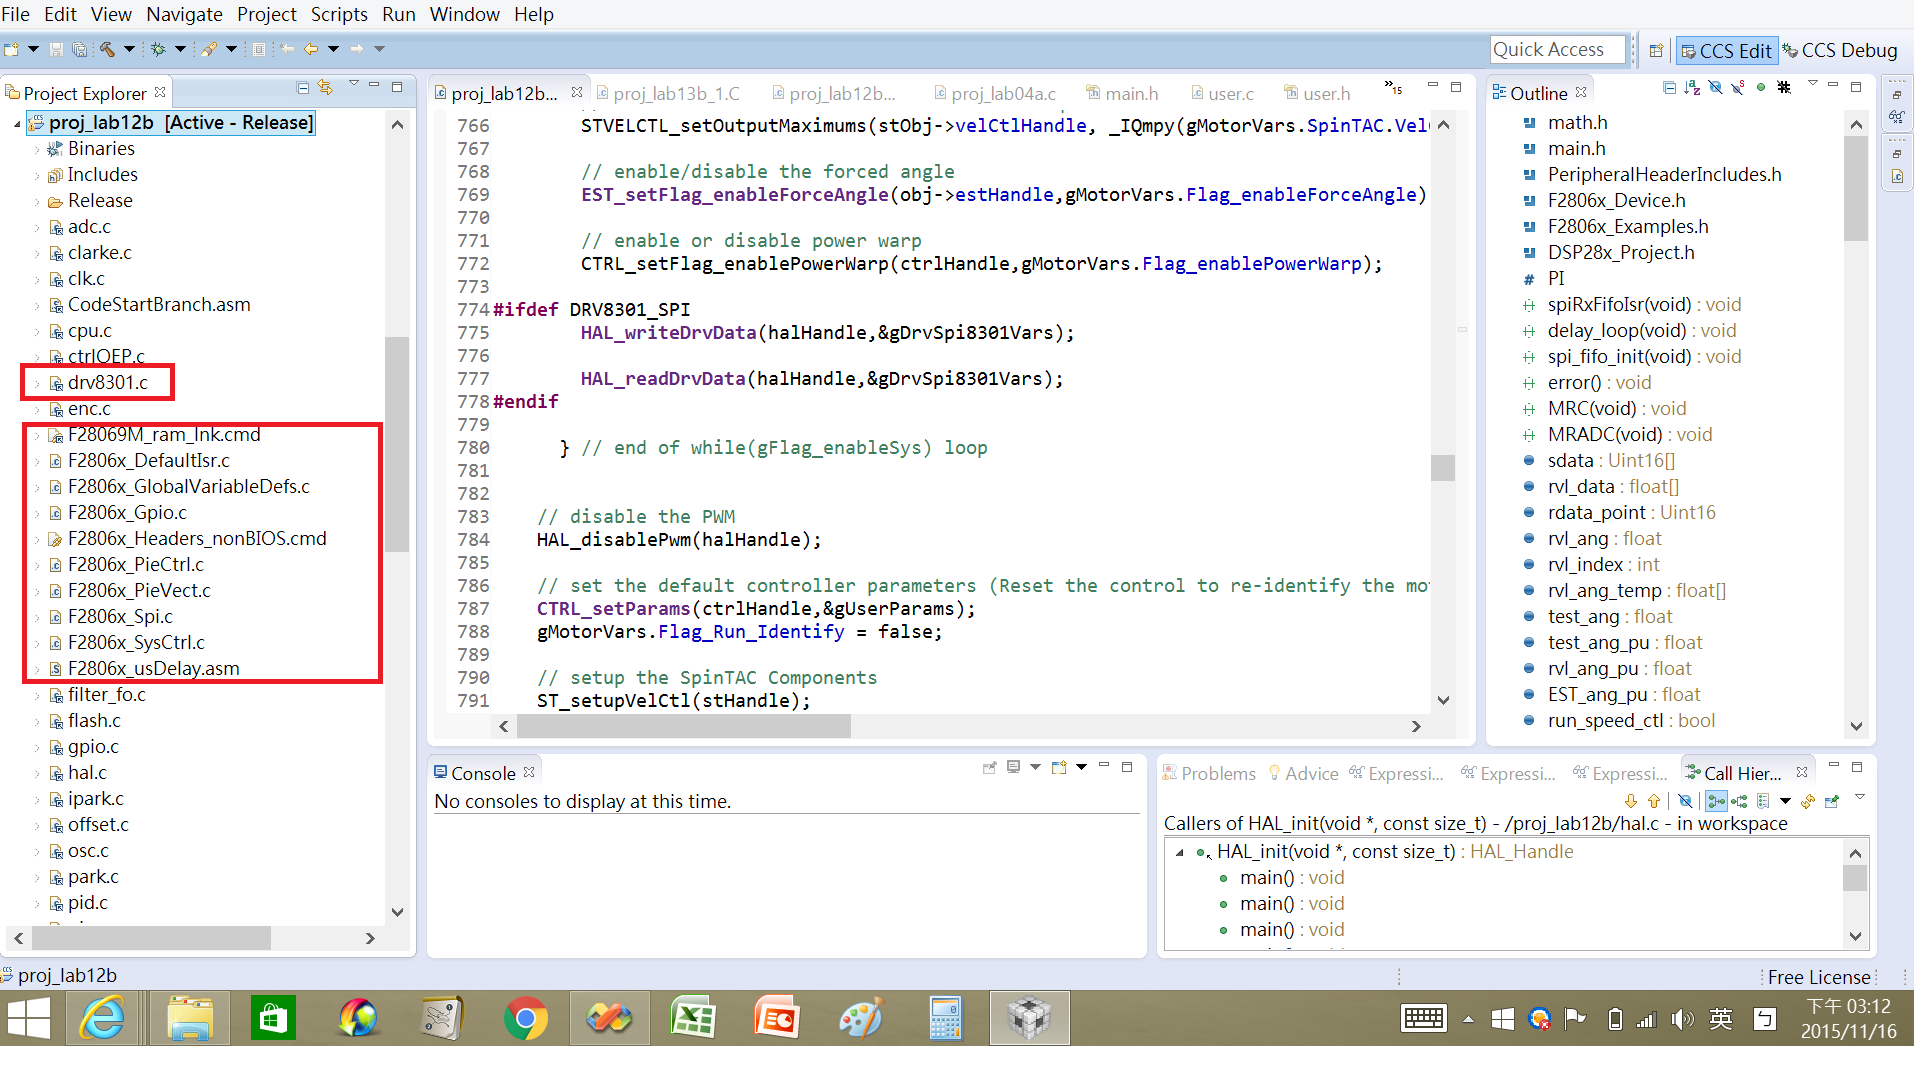Cancel the Call Hierarchy search
Screen dimensions: 1920x1080
point(1685,801)
